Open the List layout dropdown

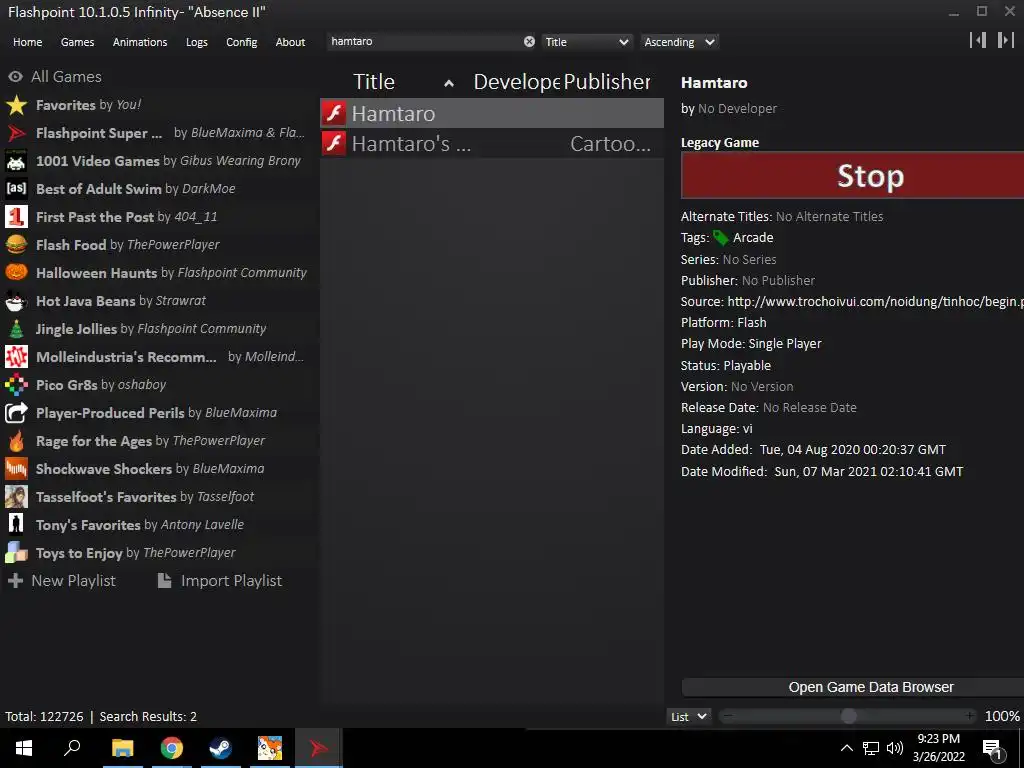tap(689, 716)
